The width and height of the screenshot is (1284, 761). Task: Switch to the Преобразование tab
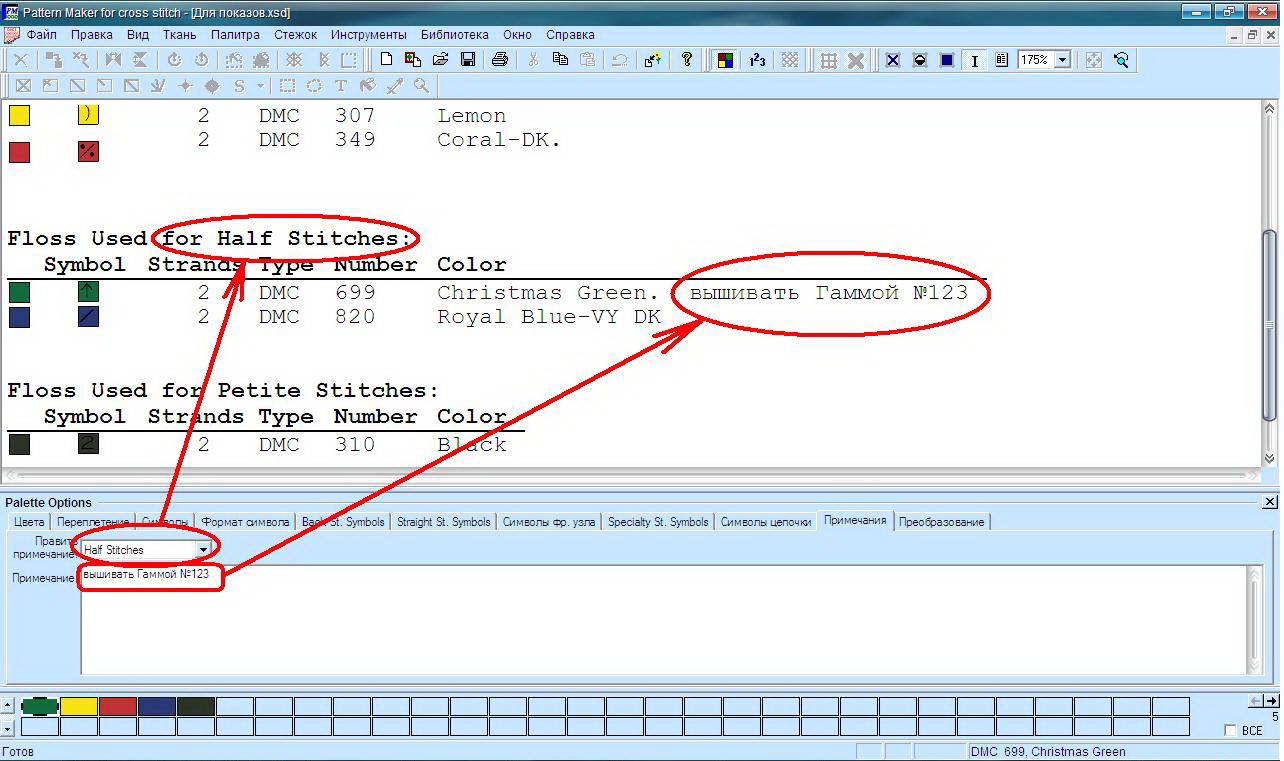(941, 522)
